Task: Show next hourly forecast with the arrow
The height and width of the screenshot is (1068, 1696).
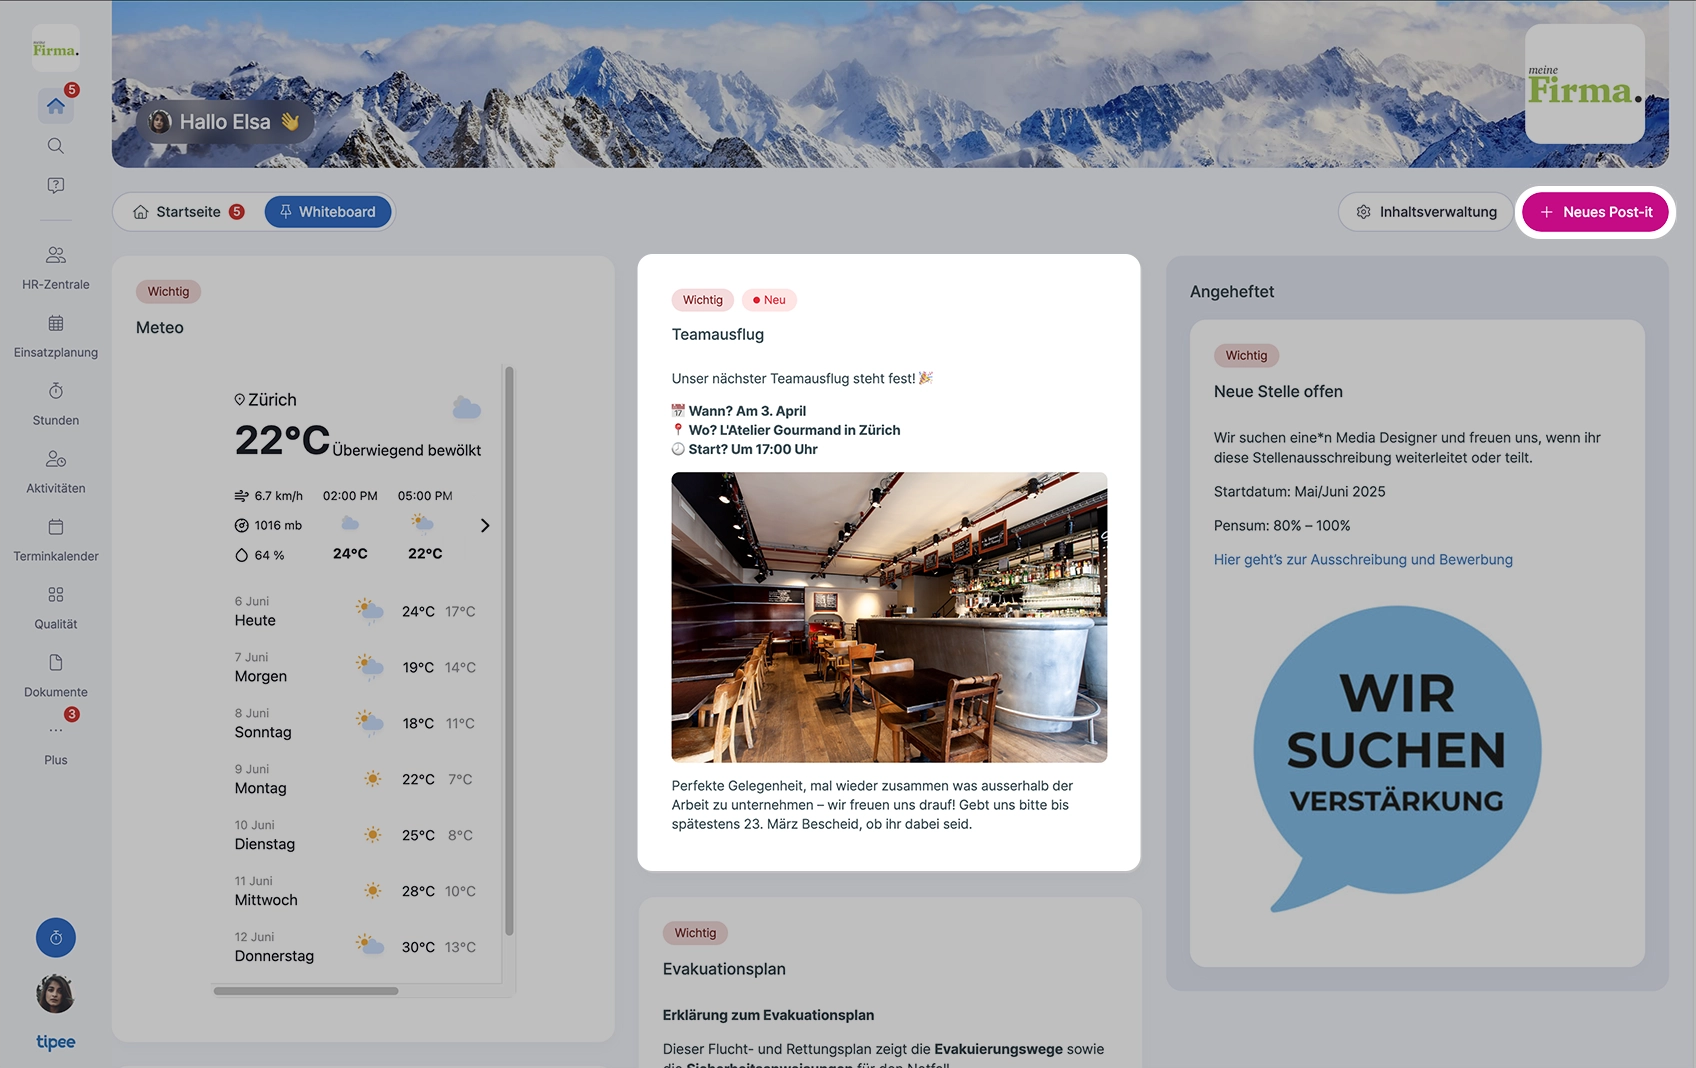Action: coord(485,526)
